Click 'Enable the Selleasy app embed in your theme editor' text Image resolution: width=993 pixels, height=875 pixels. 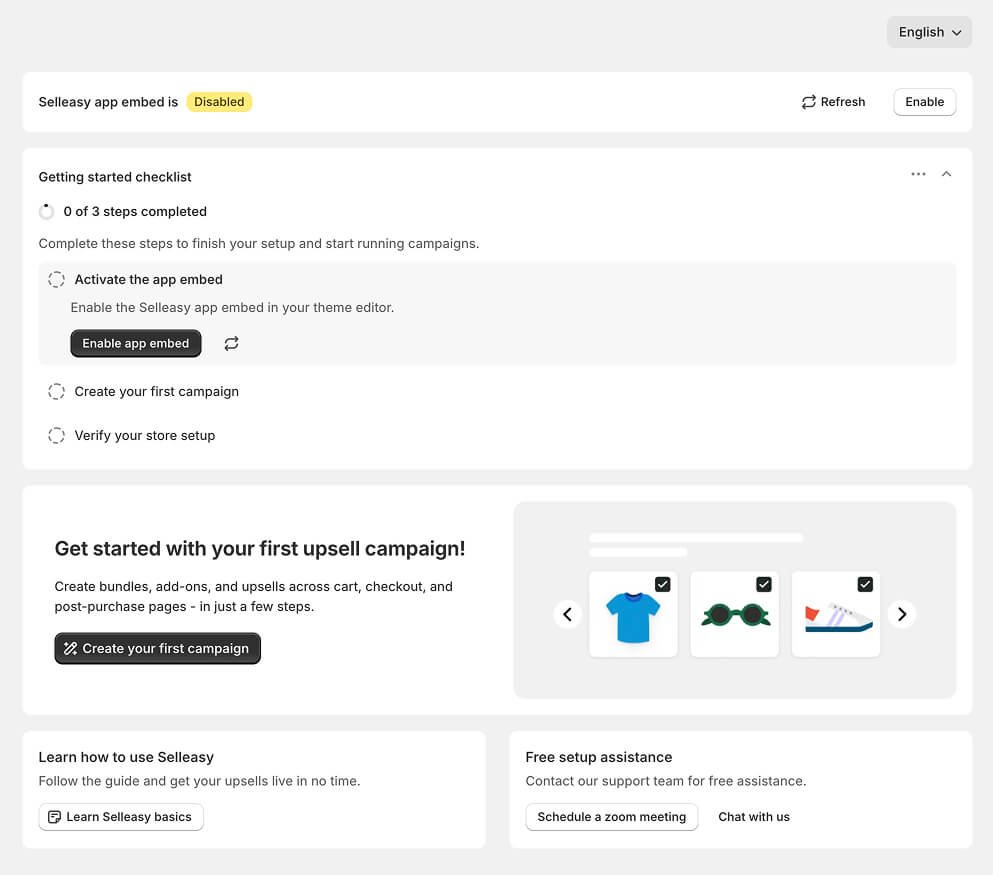tap(232, 308)
